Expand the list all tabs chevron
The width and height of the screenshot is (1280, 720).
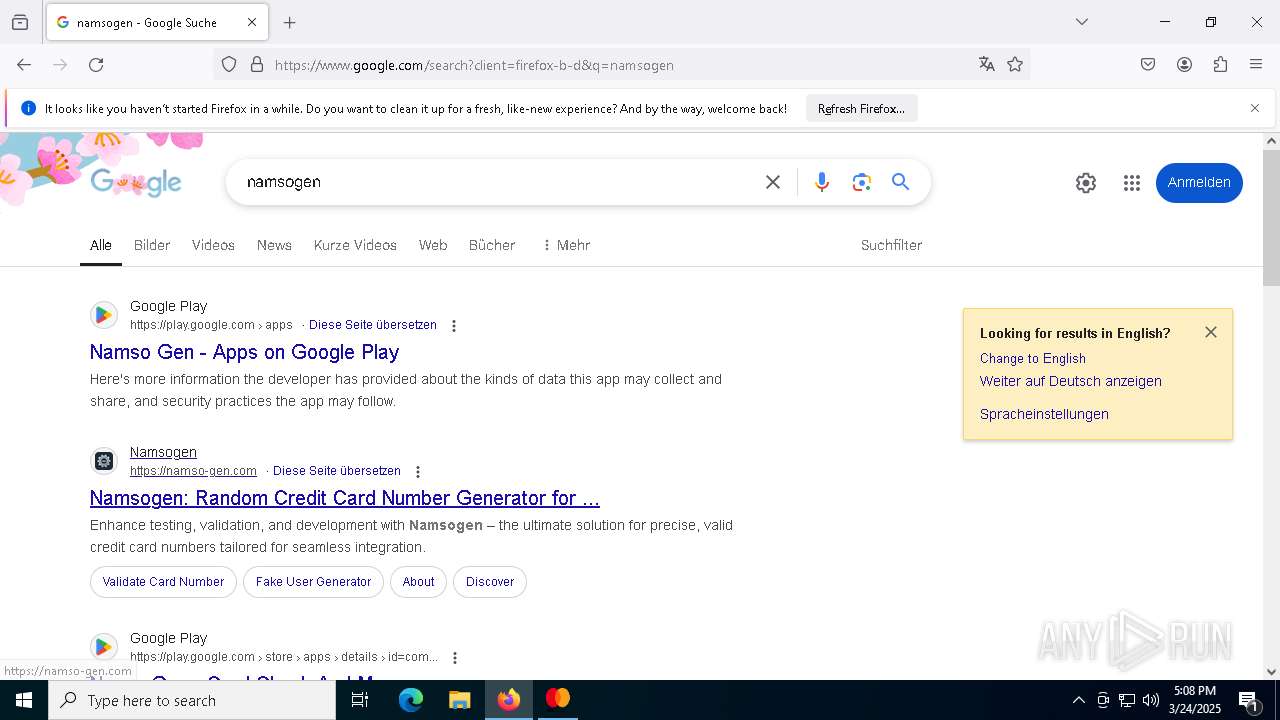1082,22
